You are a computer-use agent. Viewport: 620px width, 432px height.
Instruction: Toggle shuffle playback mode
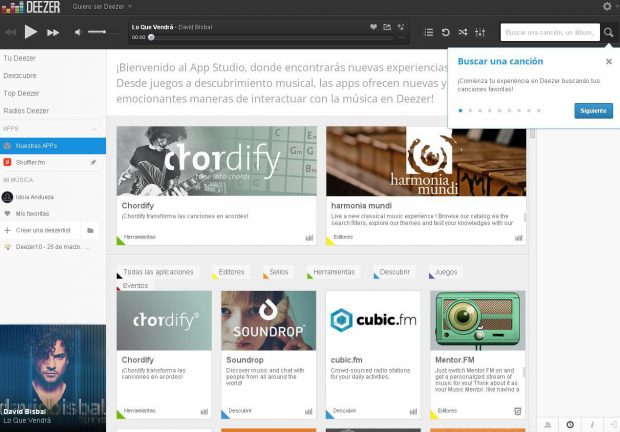point(463,32)
